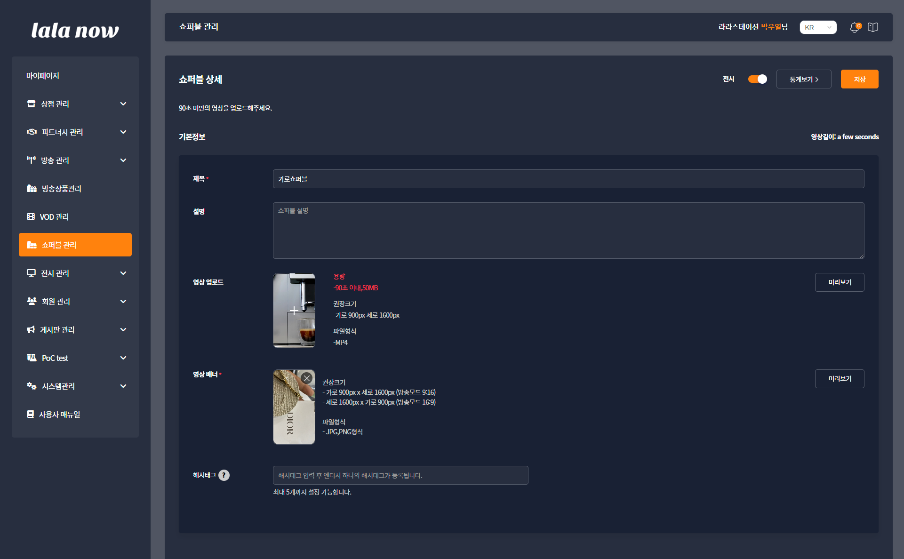Open notifications via the bell icon
This screenshot has width=904, height=559.
[855, 27]
